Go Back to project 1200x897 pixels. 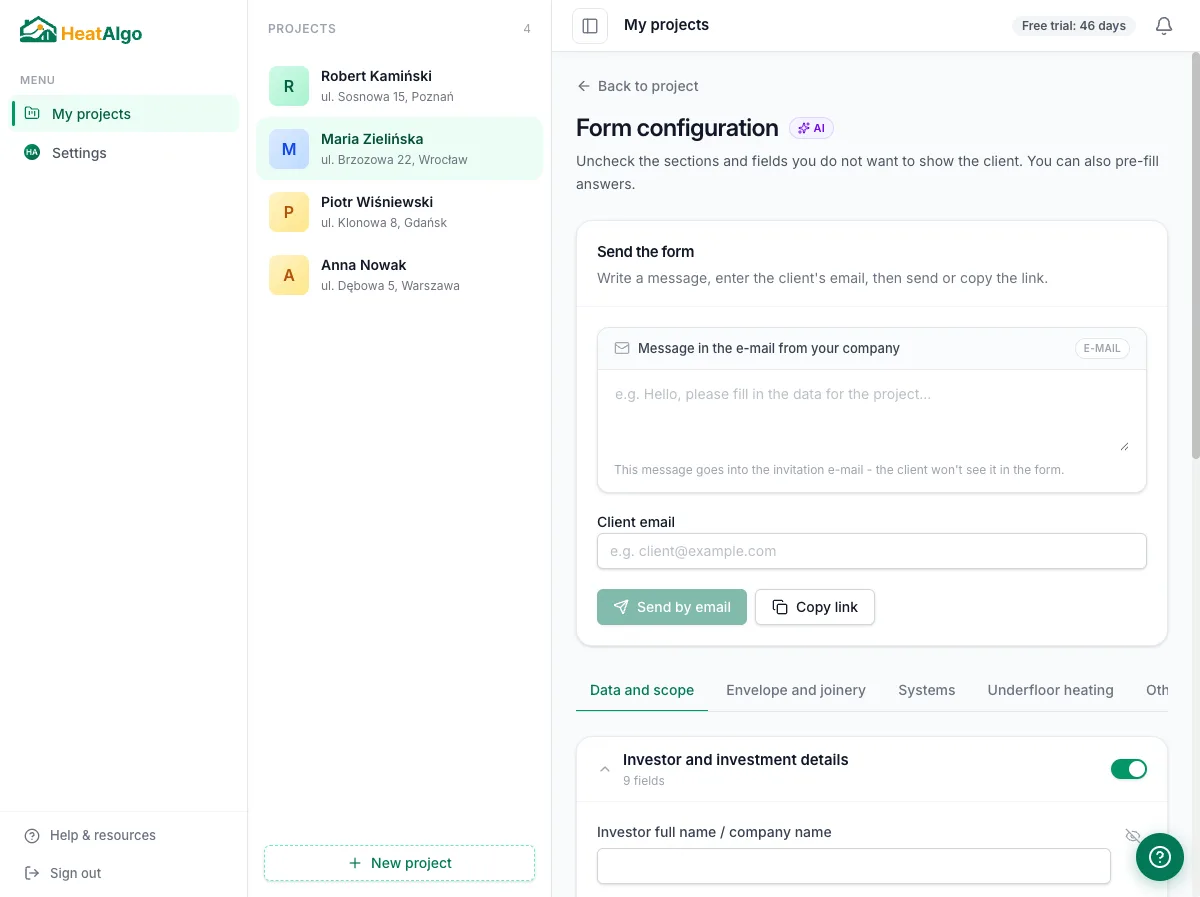638,86
